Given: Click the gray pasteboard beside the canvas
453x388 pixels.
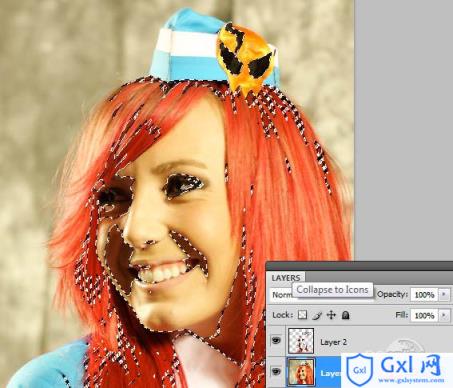Looking at the screenshot, I should 403,130.
